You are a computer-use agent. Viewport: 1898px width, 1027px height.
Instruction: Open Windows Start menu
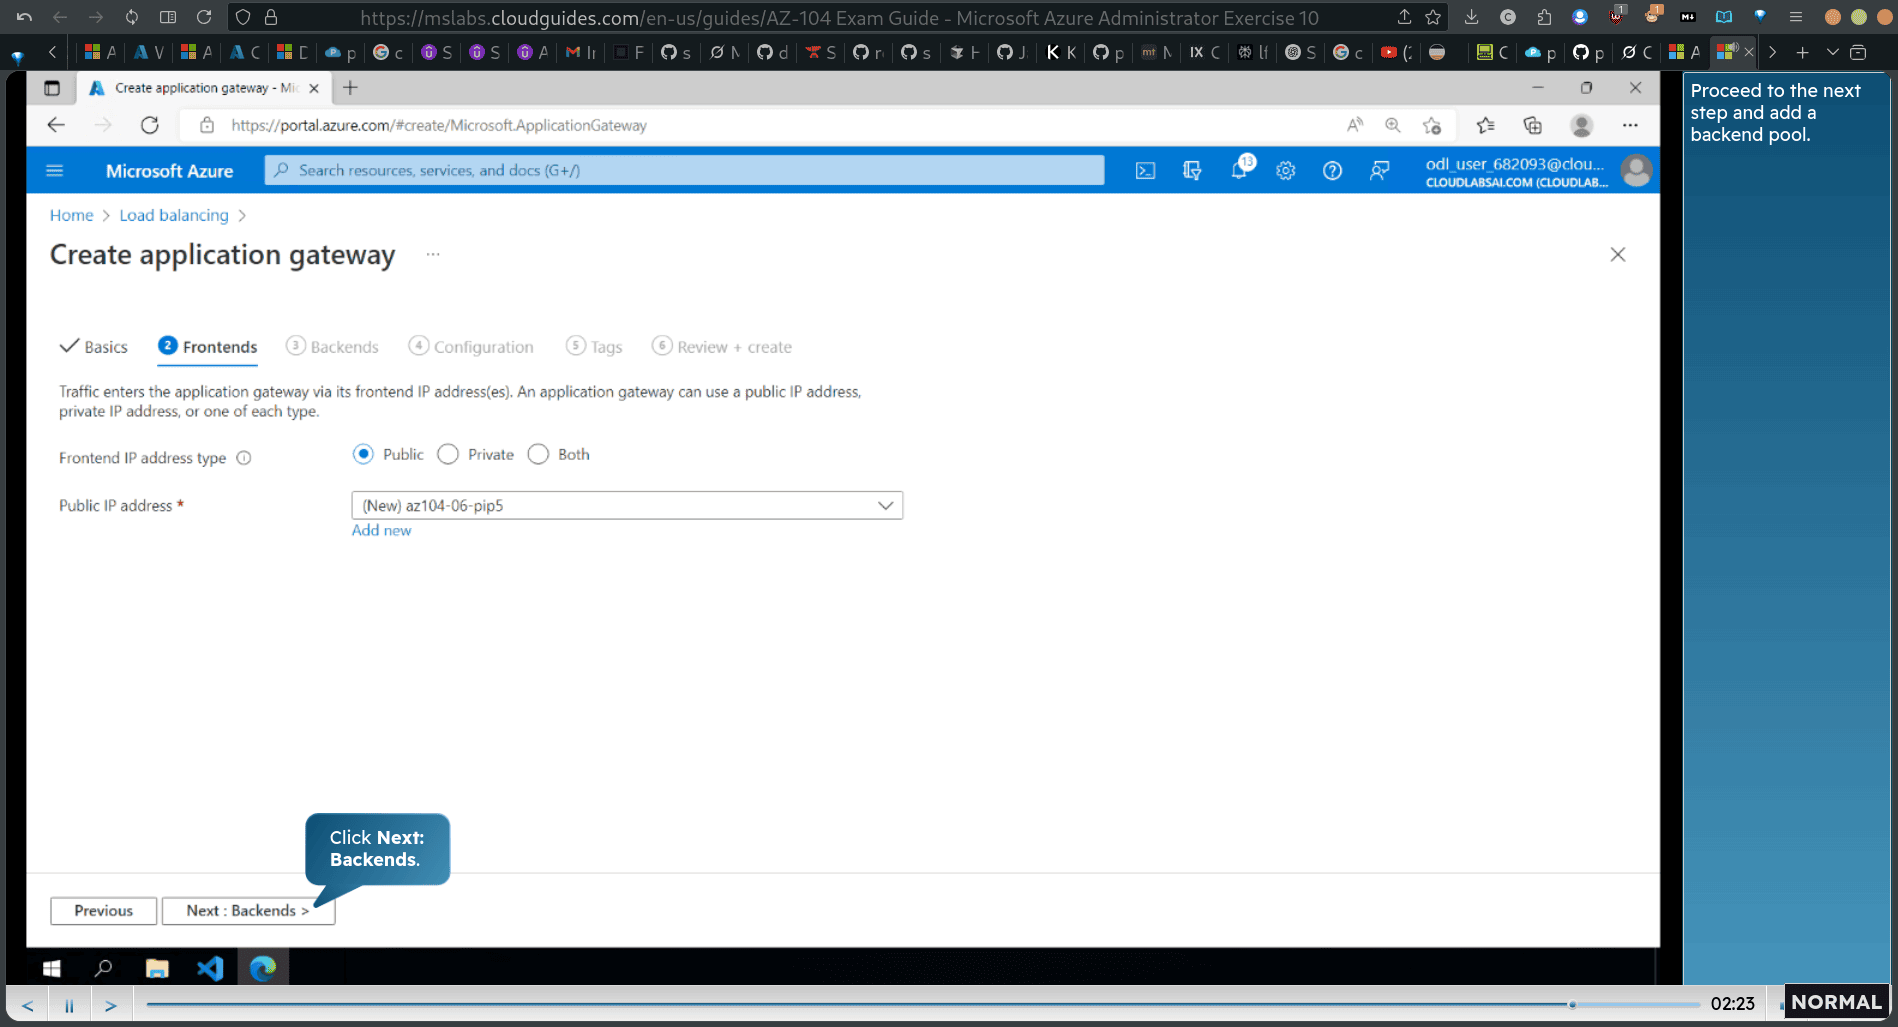(x=52, y=968)
